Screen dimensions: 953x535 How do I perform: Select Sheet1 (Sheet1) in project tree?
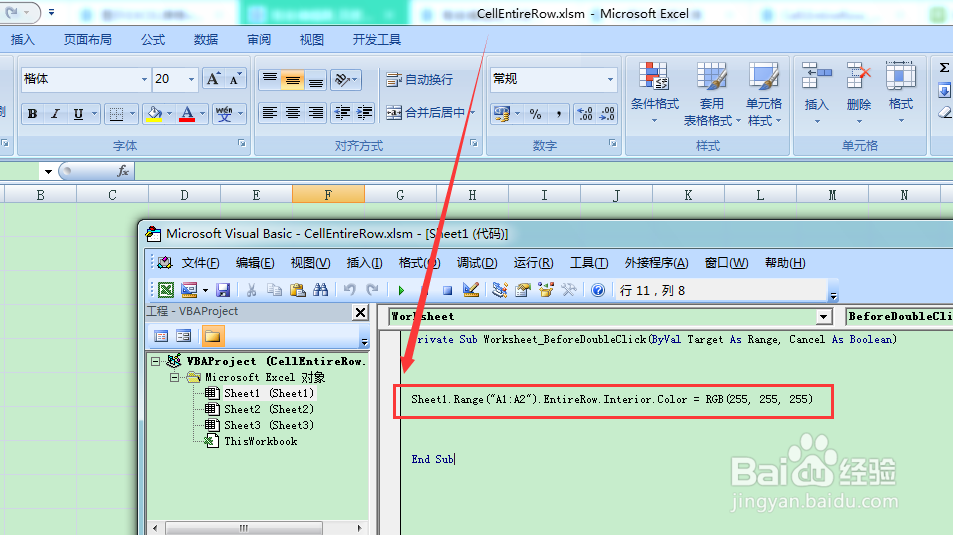269,393
